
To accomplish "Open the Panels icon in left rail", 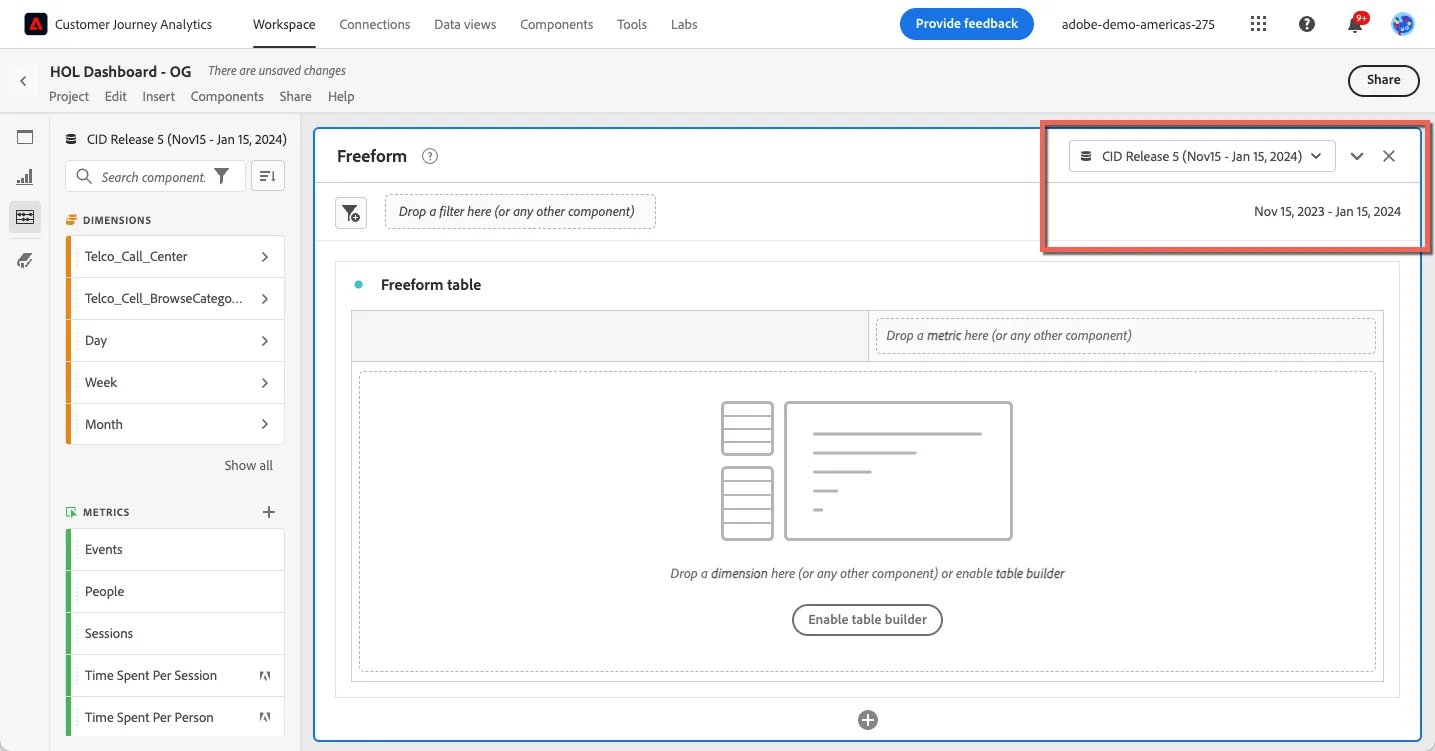I will 25,137.
